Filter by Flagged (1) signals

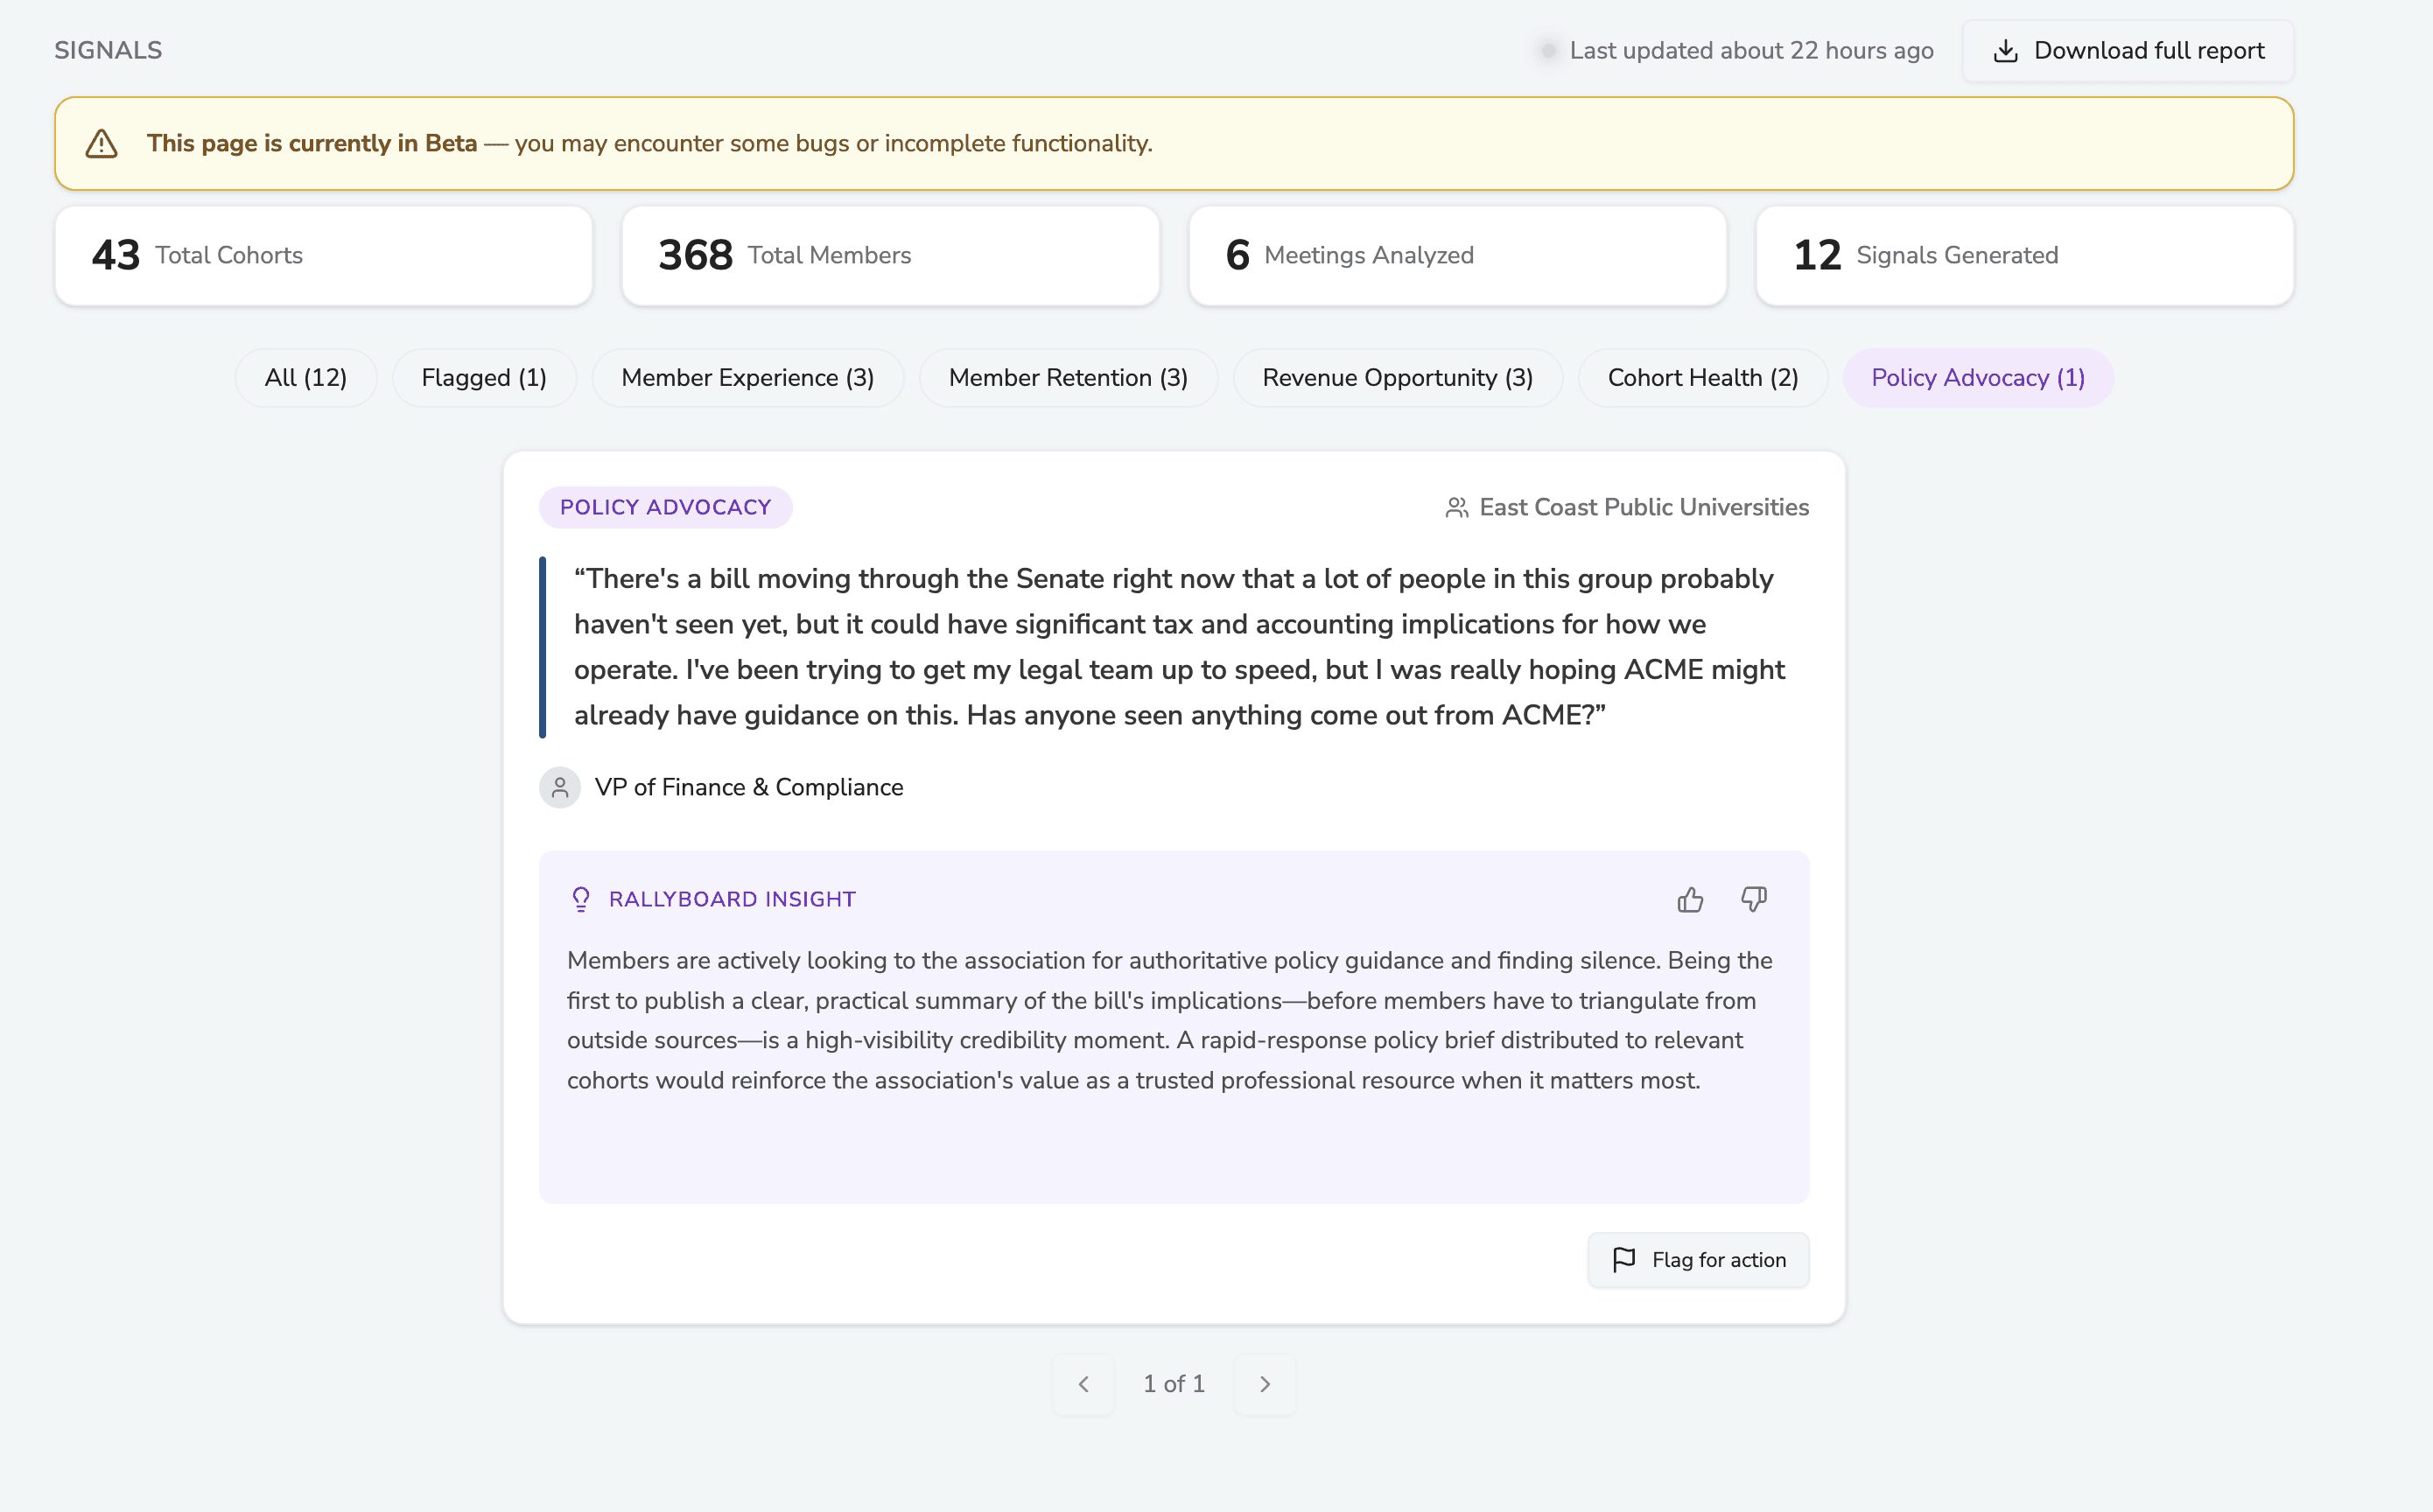[x=484, y=378]
